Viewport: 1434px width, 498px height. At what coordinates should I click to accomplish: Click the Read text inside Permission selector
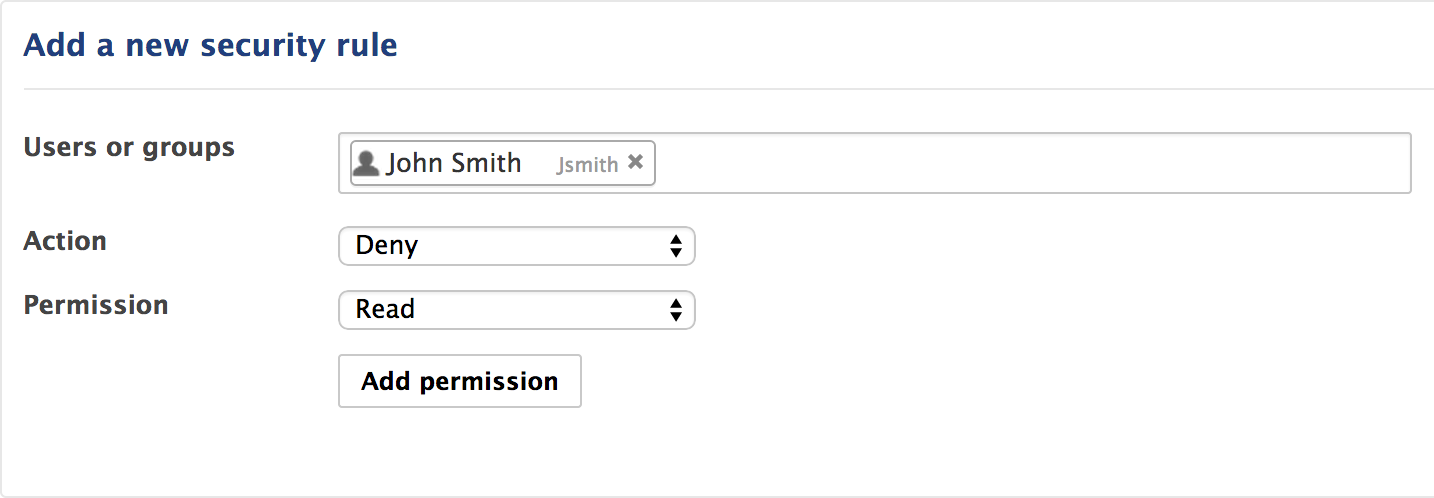pos(385,310)
